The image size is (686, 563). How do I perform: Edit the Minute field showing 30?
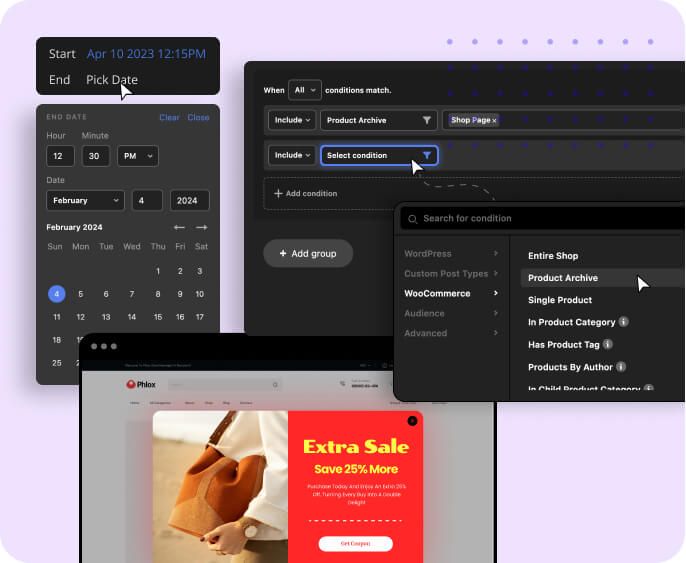point(95,156)
